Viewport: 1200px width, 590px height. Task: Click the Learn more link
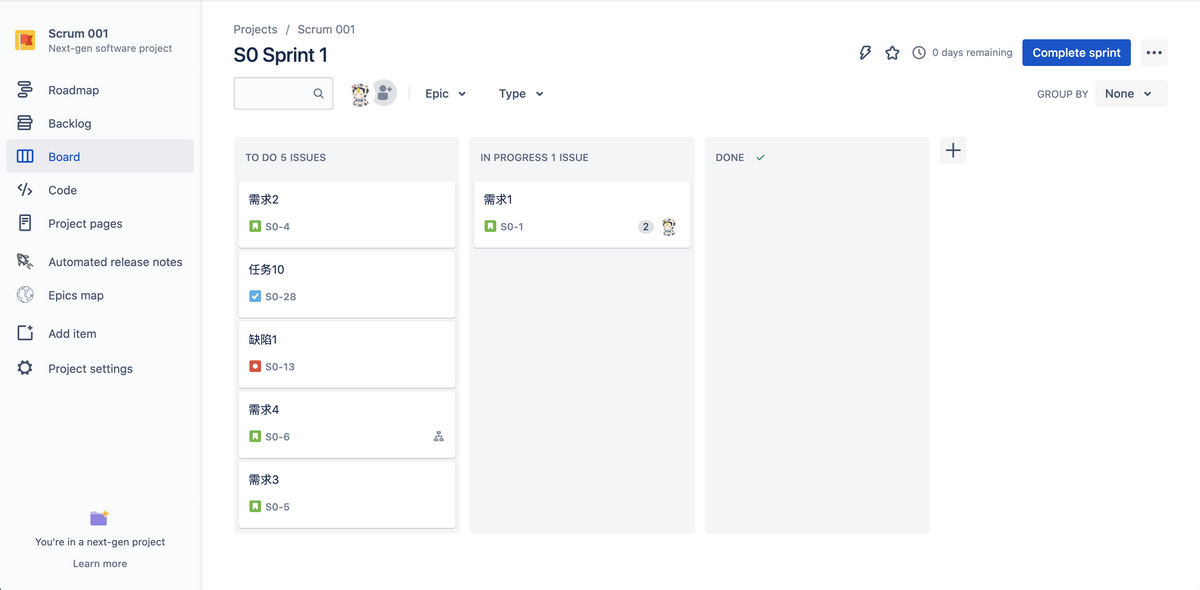(x=100, y=564)
